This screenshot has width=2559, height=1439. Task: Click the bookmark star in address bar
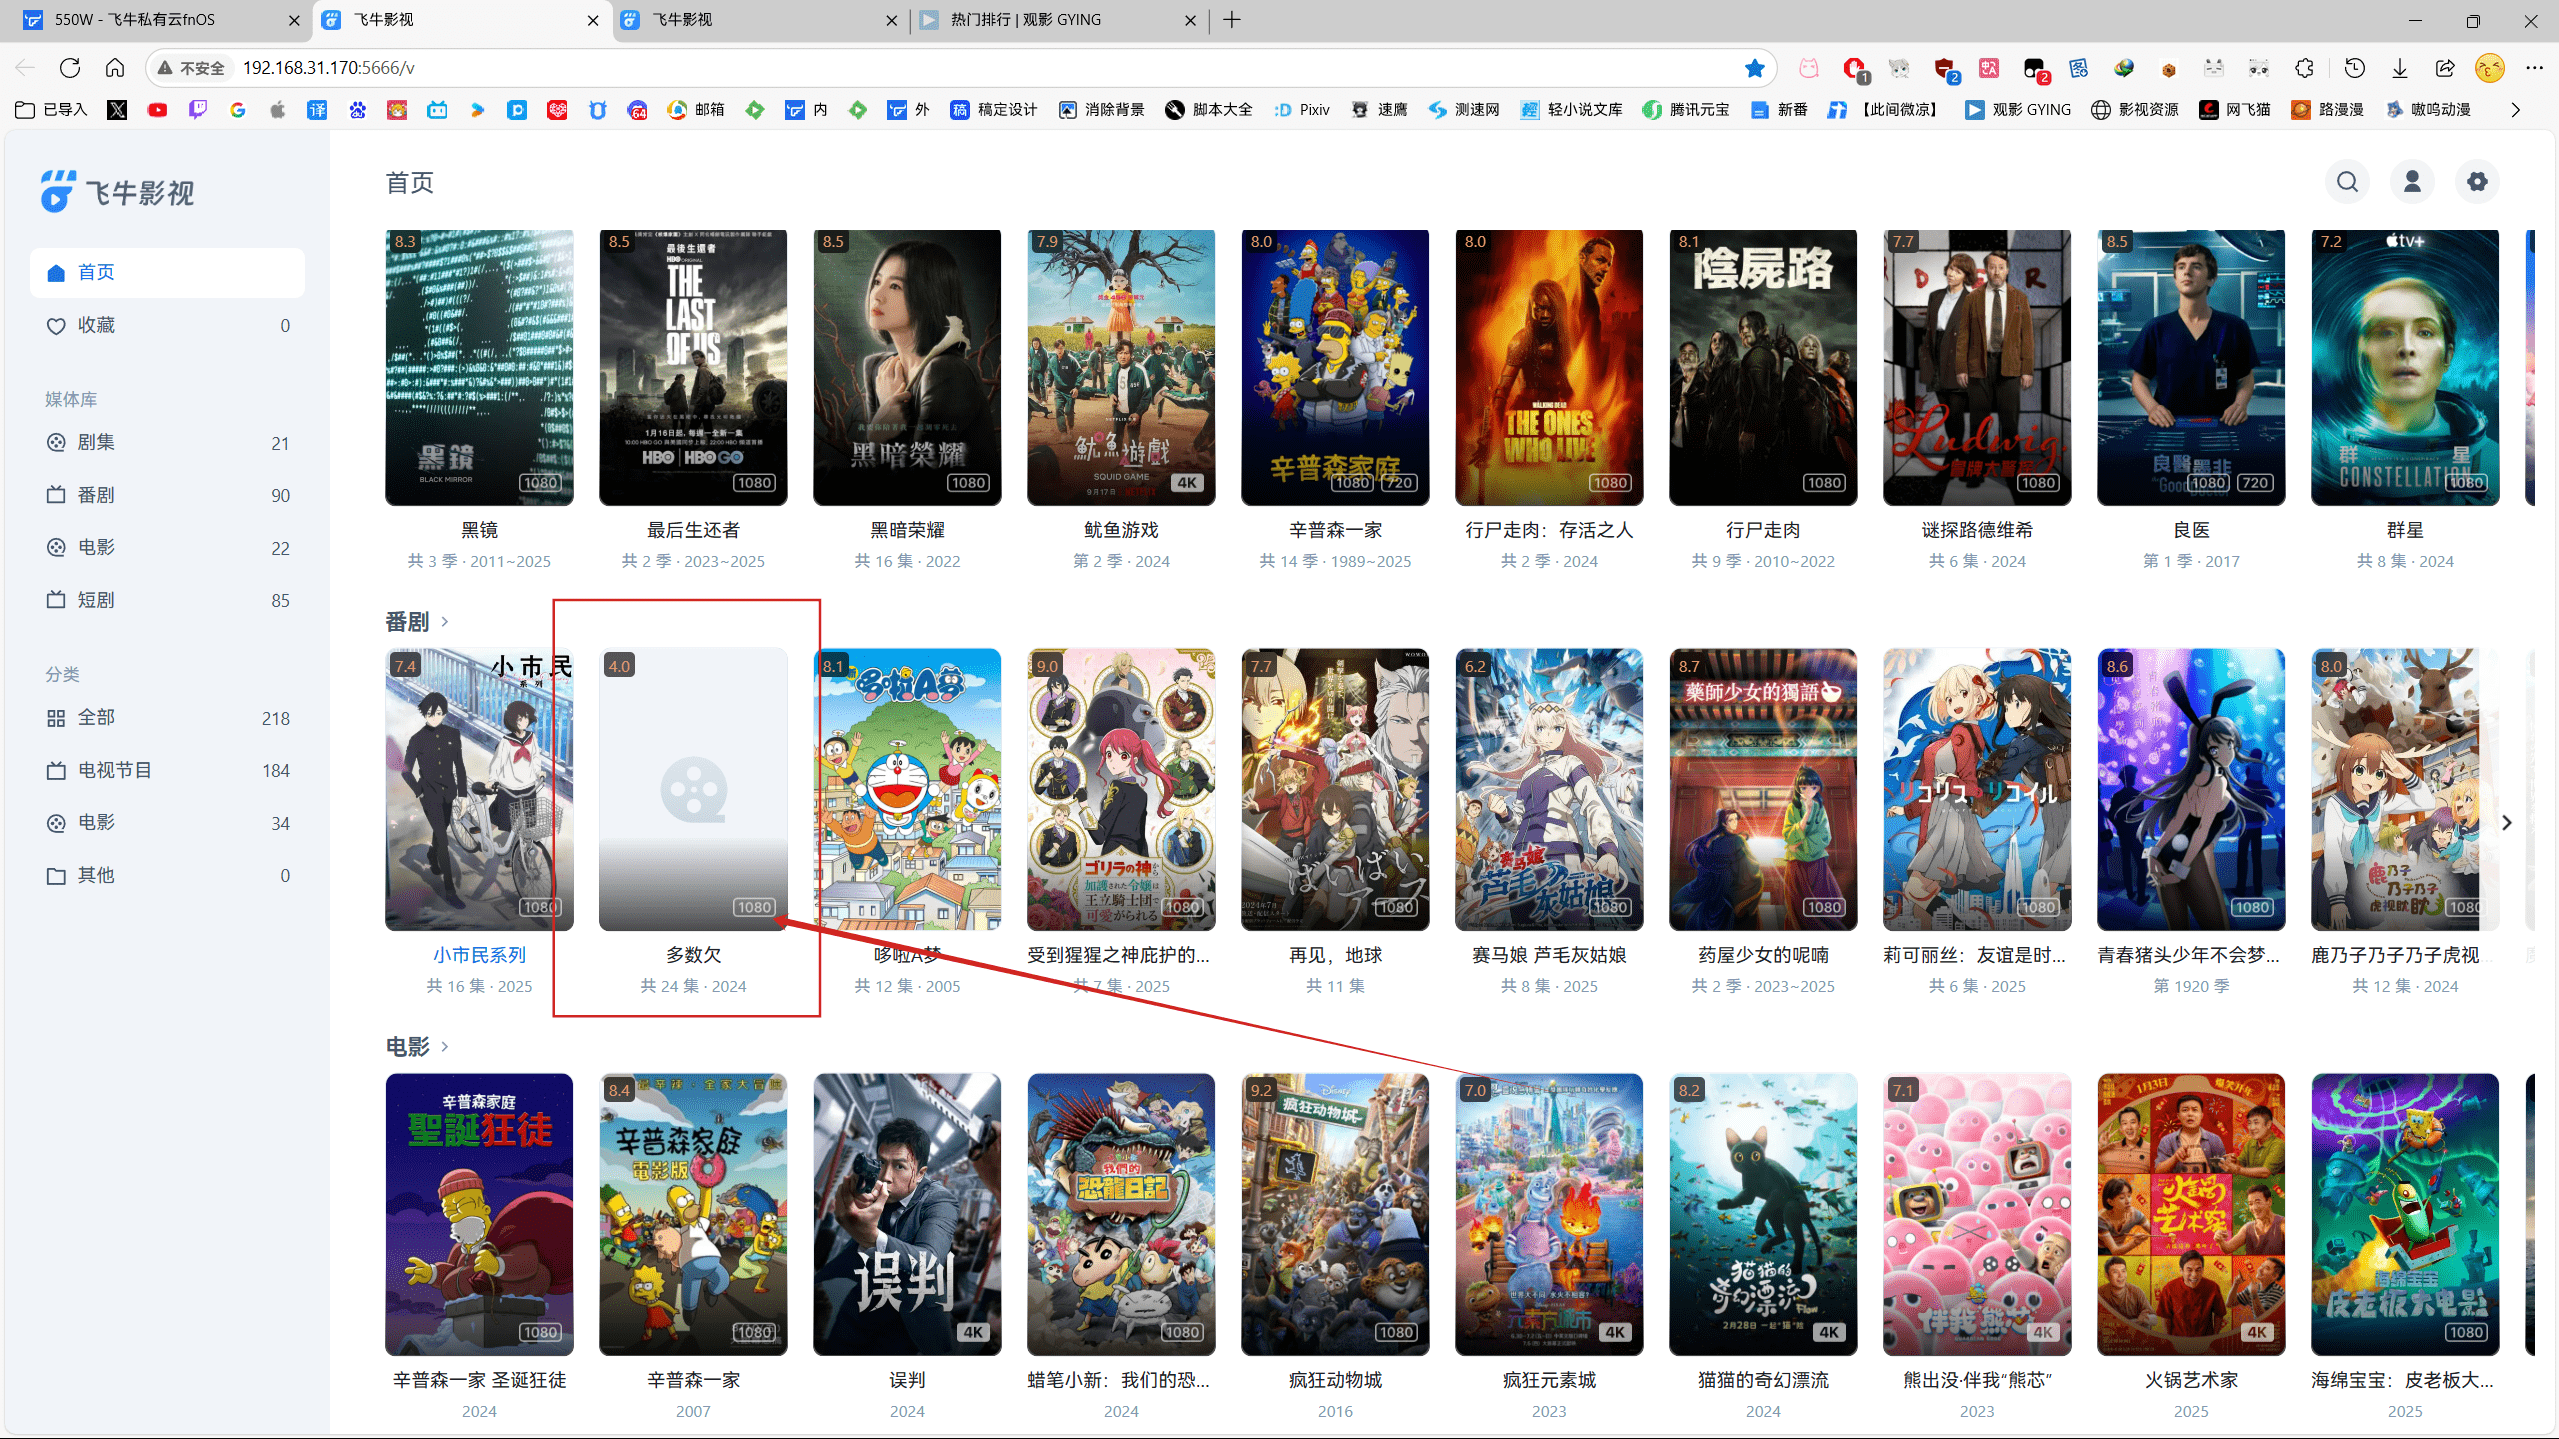click(1754, 68)
